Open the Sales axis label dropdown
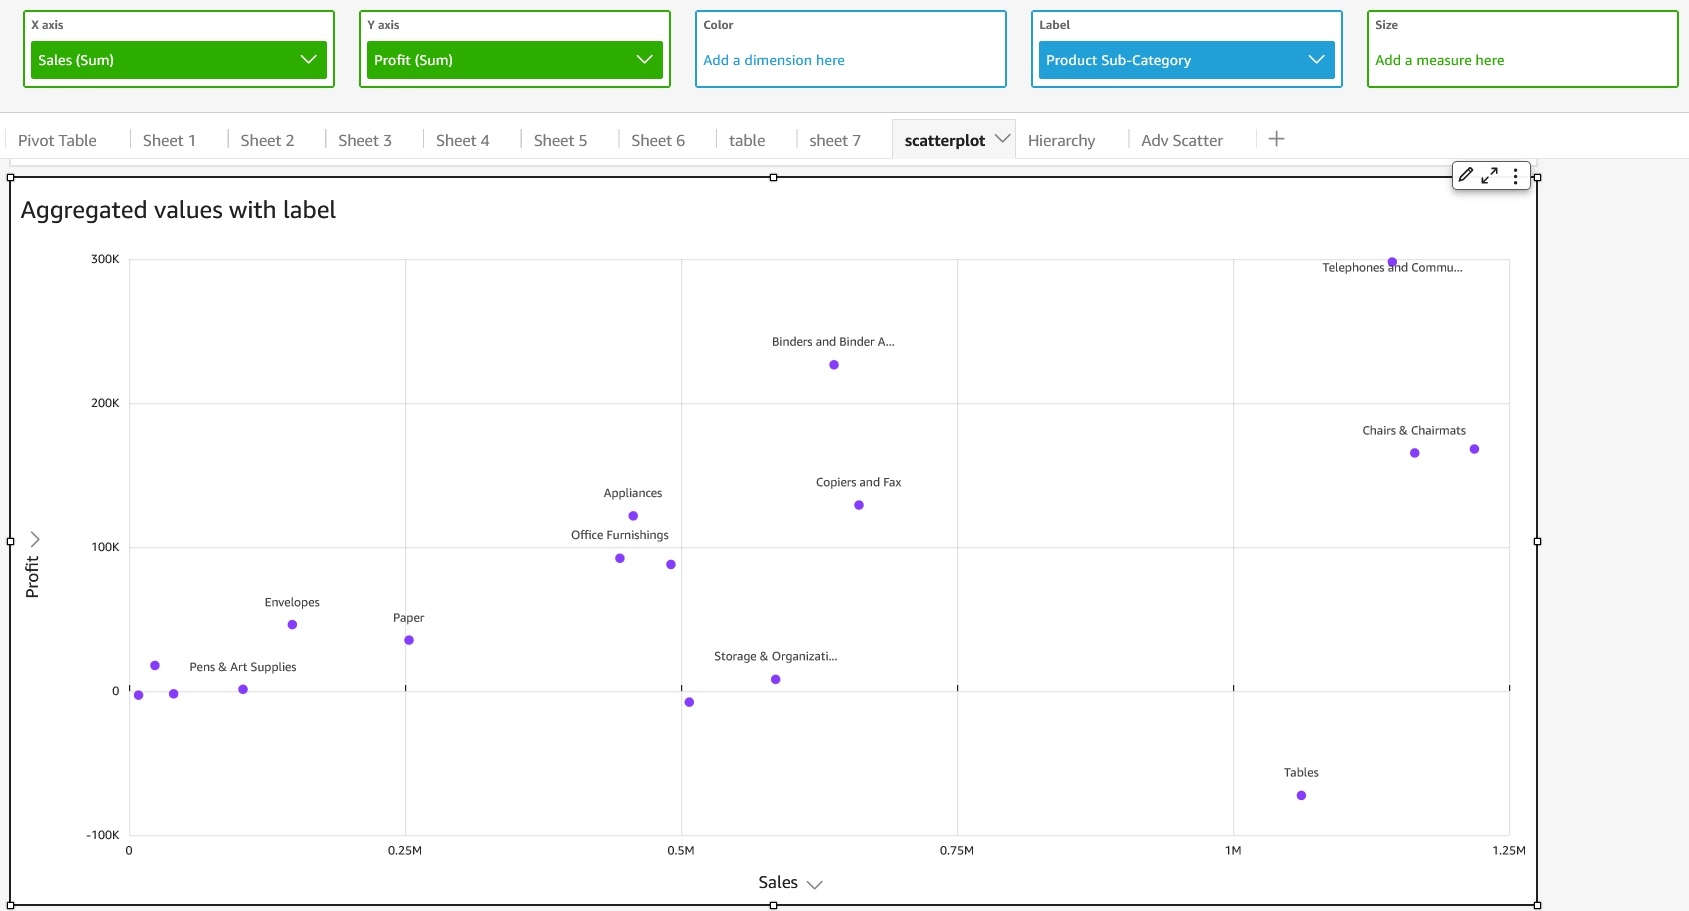Viewport: 1689px width, 911px height. 814,884
